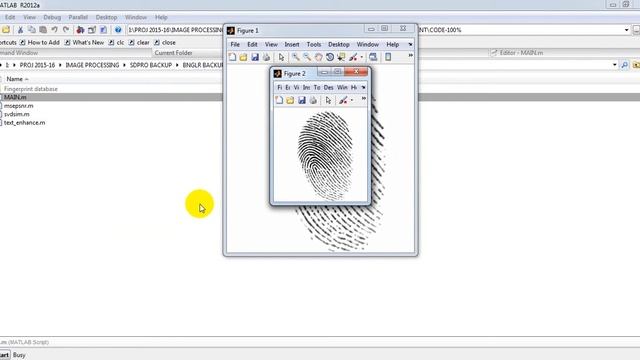Screen dimensions: 640x360
Task: Click Copy icon in MATLAB toolbar
Action: click(31, 30)
